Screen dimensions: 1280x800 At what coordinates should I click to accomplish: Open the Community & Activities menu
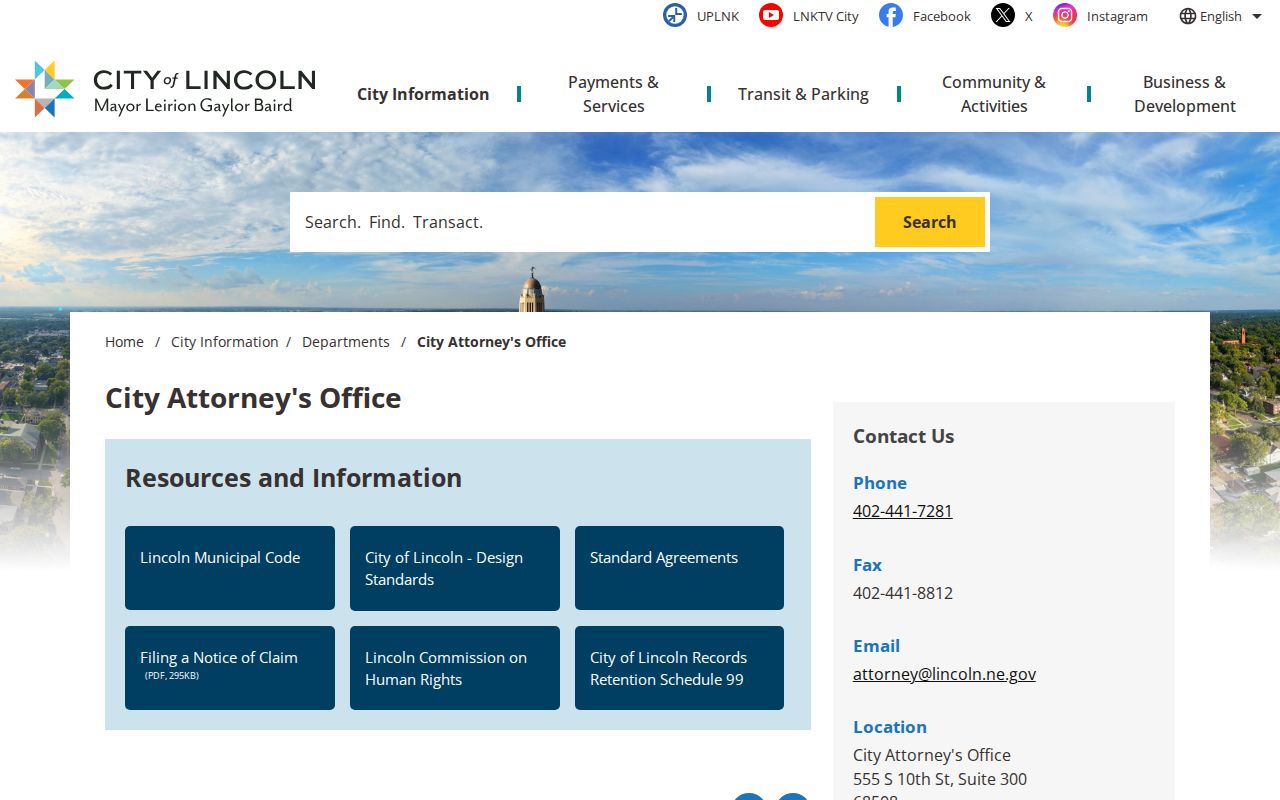[994, 94]
